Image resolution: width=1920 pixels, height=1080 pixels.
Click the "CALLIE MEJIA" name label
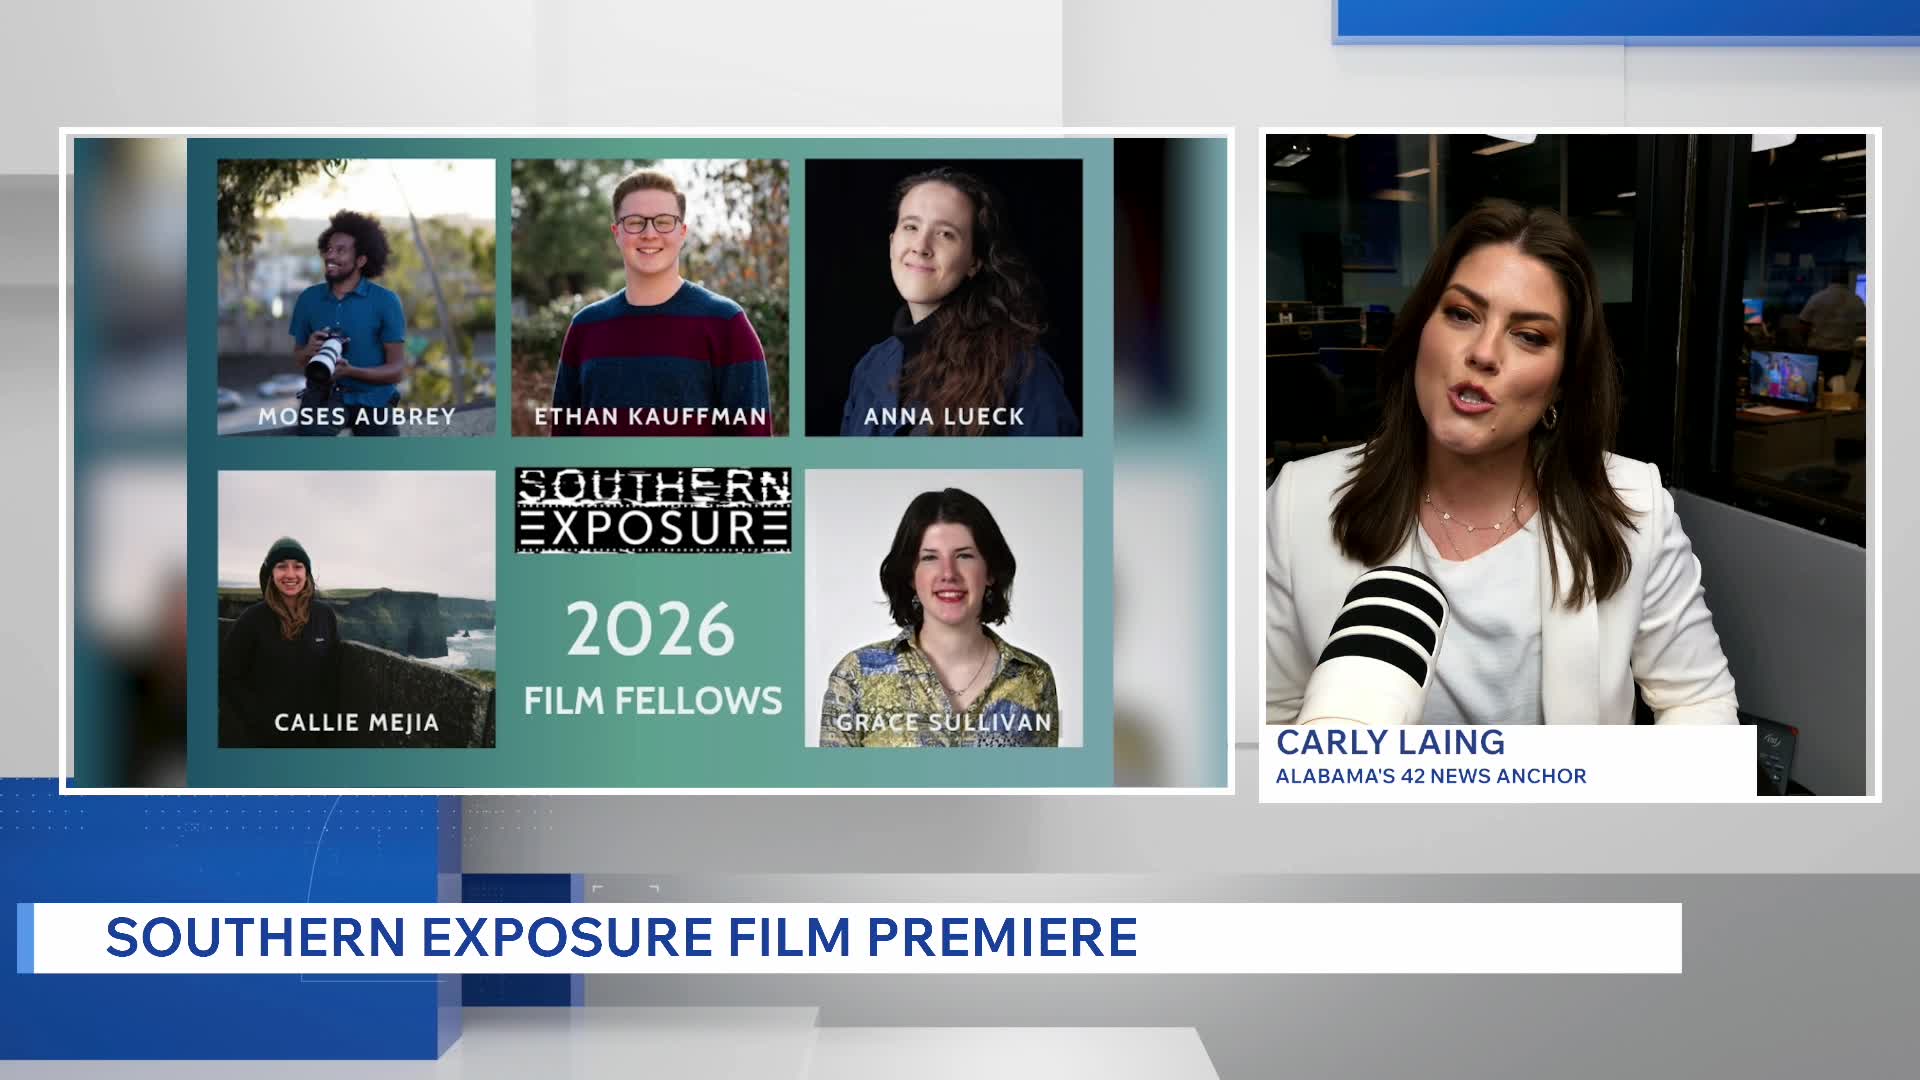[x=357, y=722]
